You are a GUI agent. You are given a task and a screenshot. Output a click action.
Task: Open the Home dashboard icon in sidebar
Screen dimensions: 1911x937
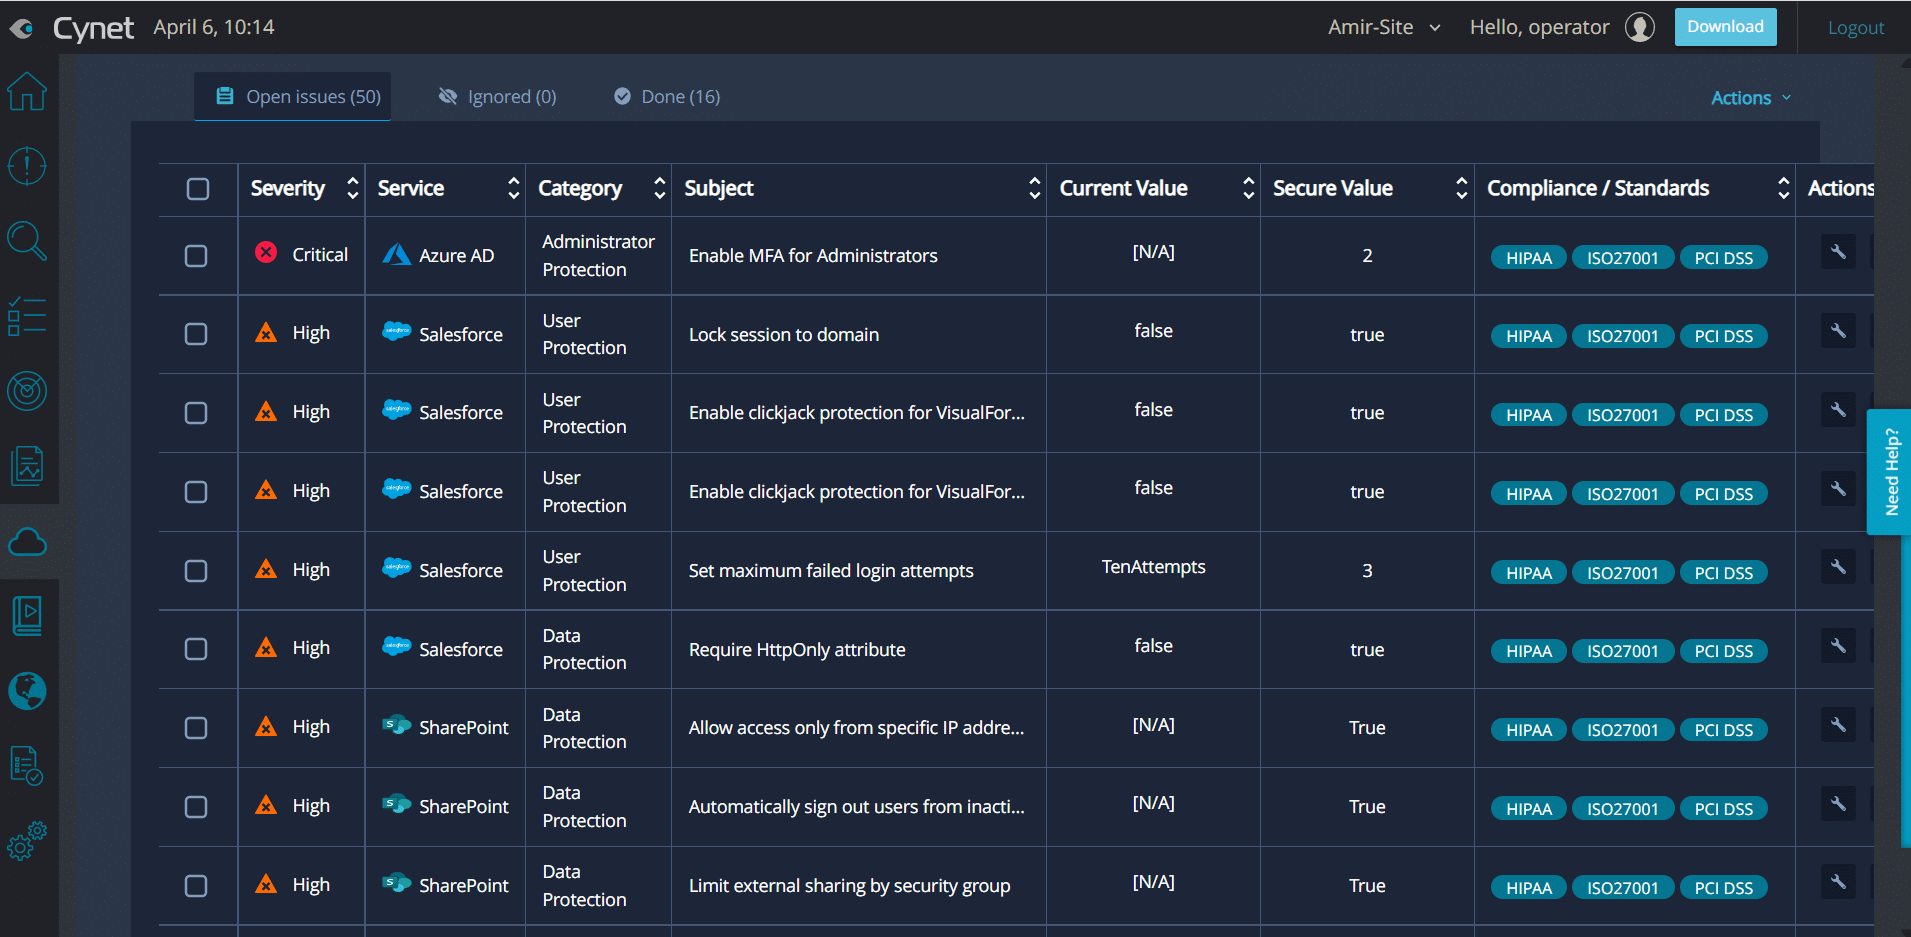[x=27, y=92]
